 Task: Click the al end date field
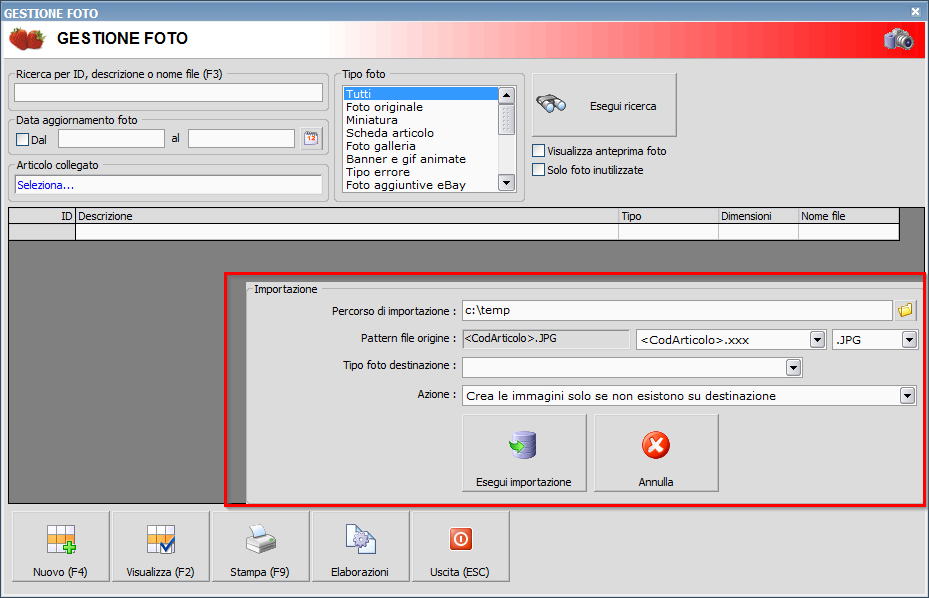click(241, 139)
